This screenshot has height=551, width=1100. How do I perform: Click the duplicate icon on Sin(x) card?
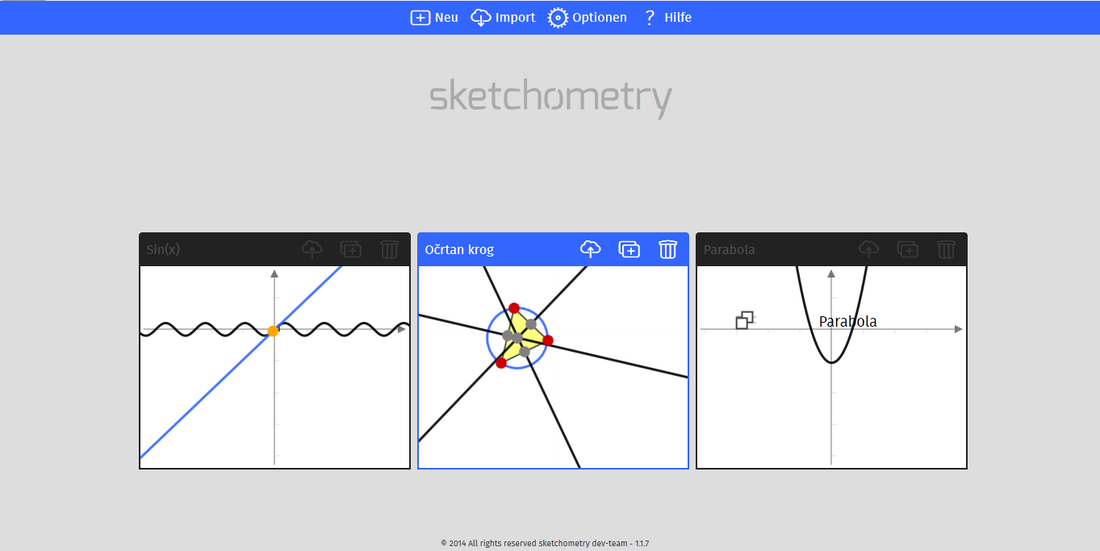350,249
